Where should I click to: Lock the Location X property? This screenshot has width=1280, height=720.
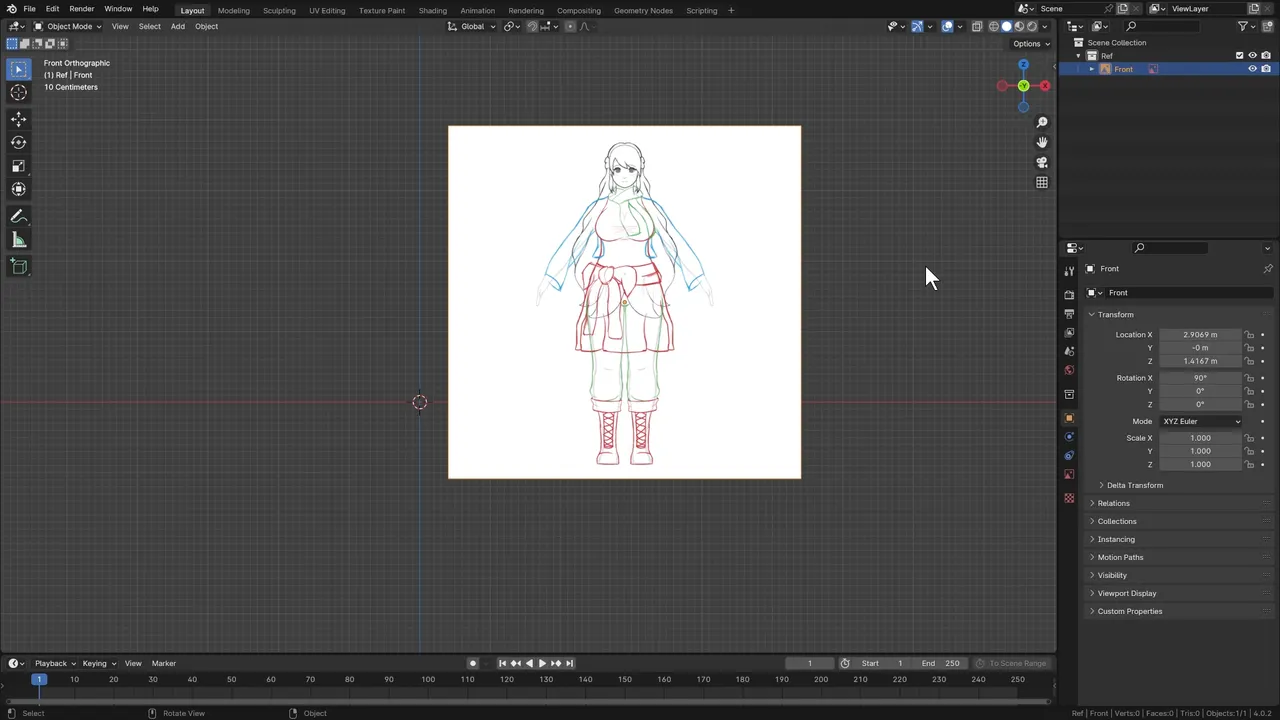tap(1249, 335)
